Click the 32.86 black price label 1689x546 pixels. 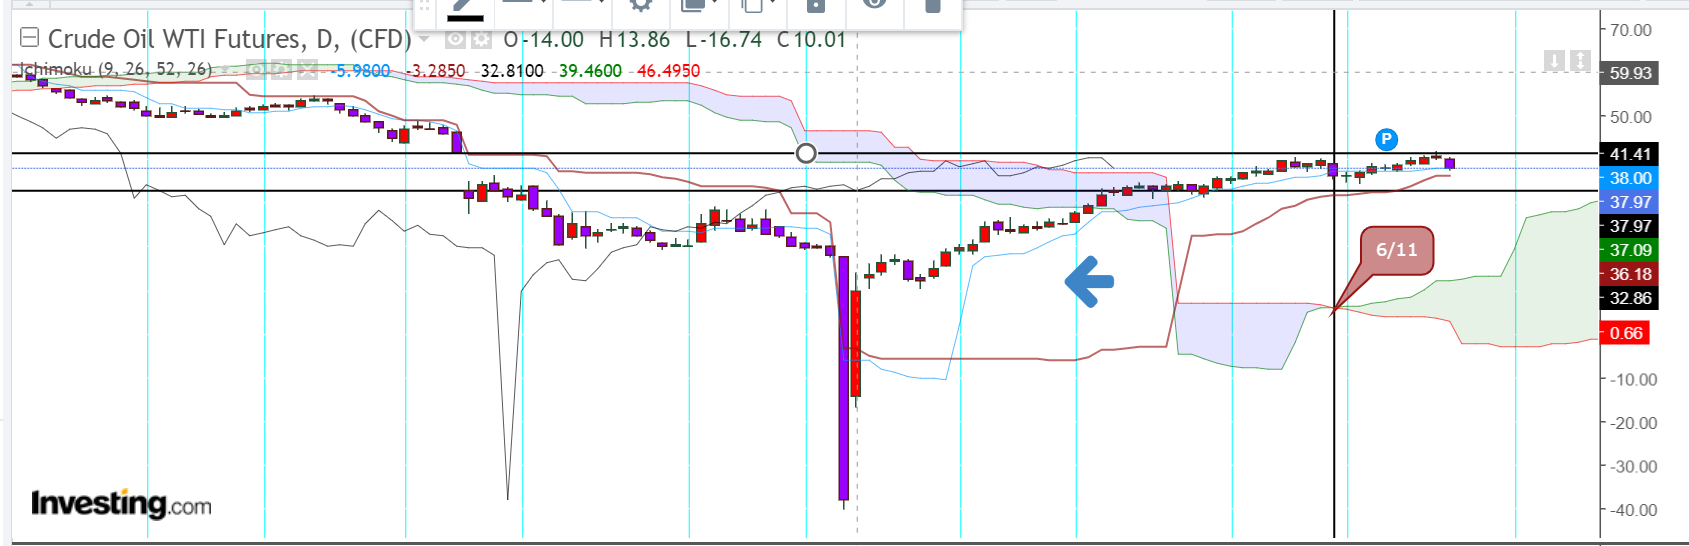[x=1630, y=298]
